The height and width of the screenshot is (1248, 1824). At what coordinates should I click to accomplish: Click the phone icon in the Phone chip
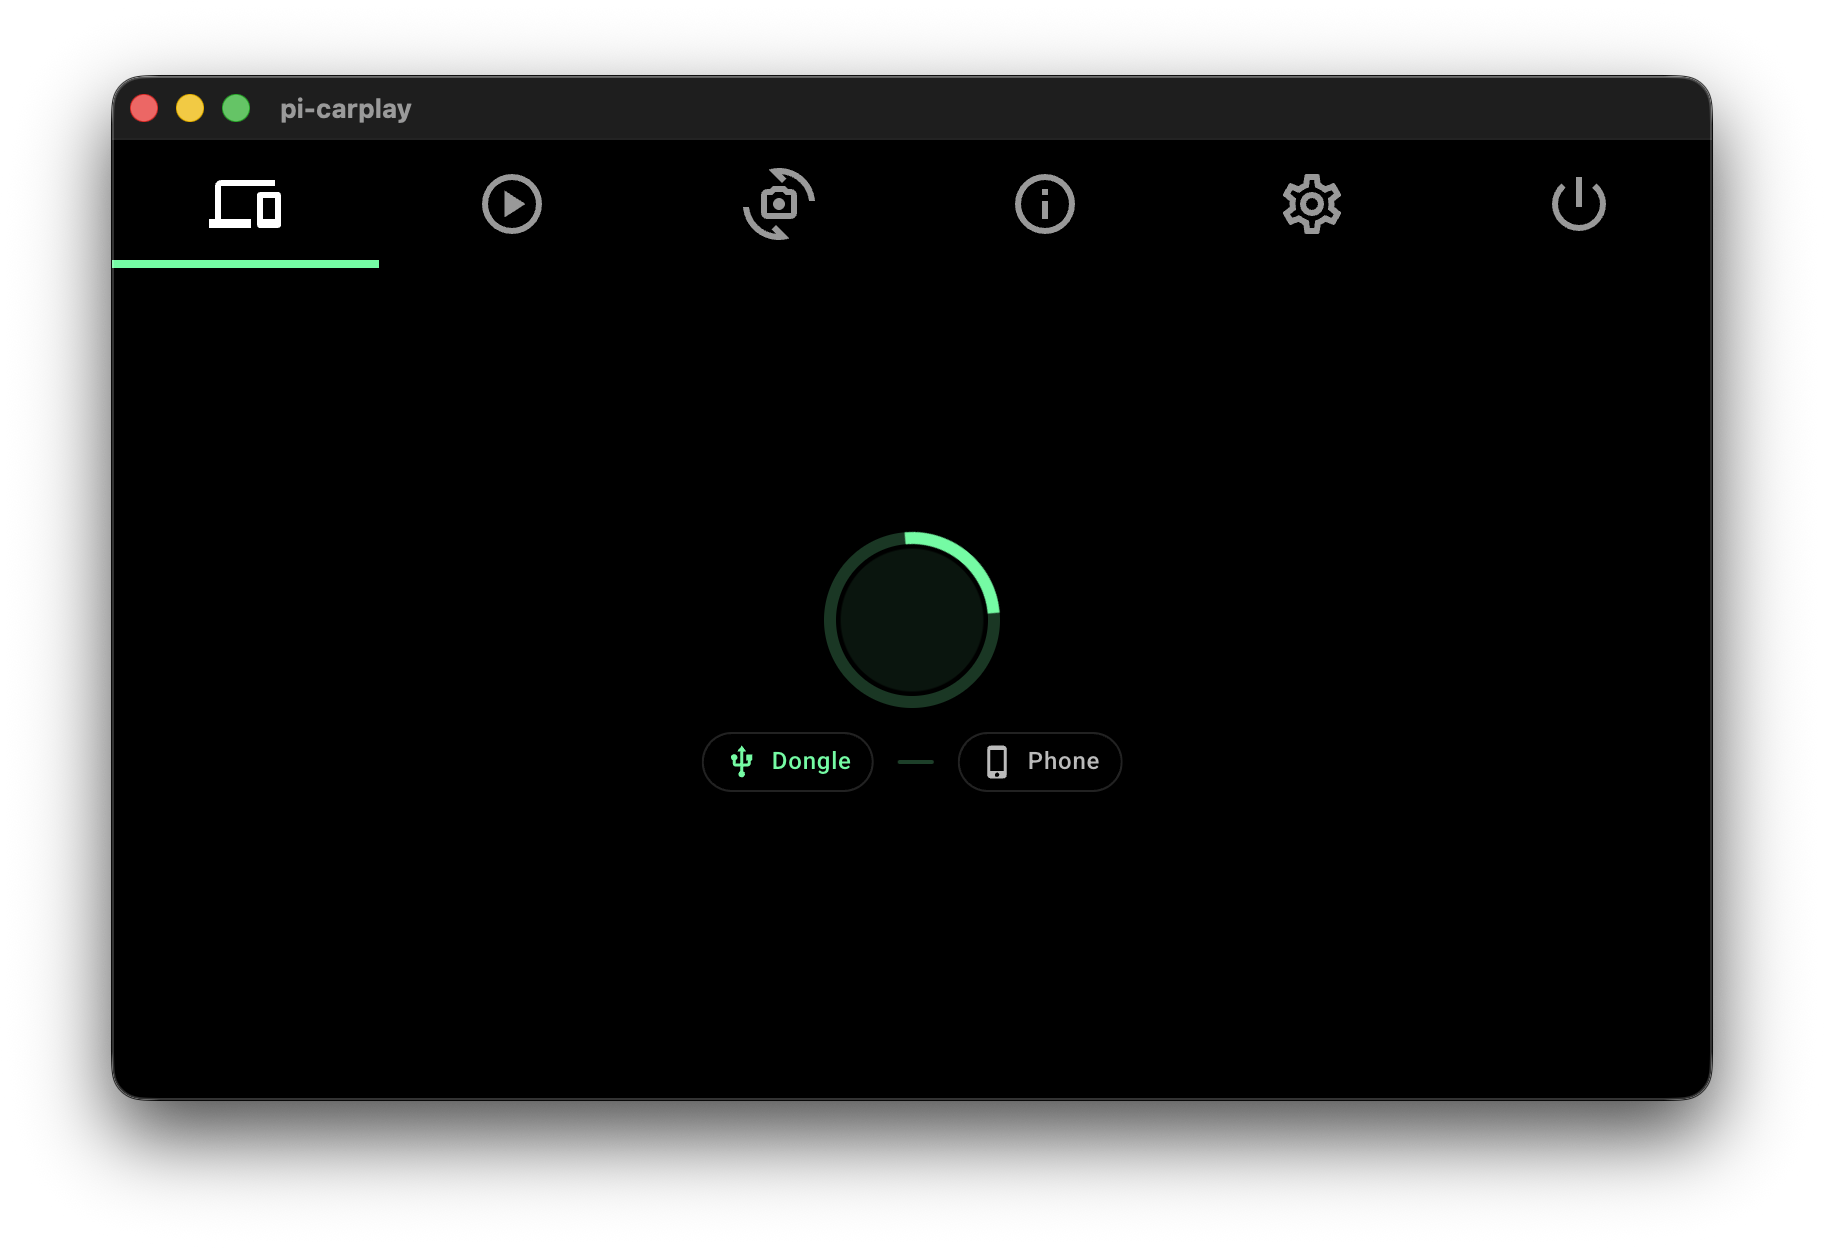click(x=996, y=761)
